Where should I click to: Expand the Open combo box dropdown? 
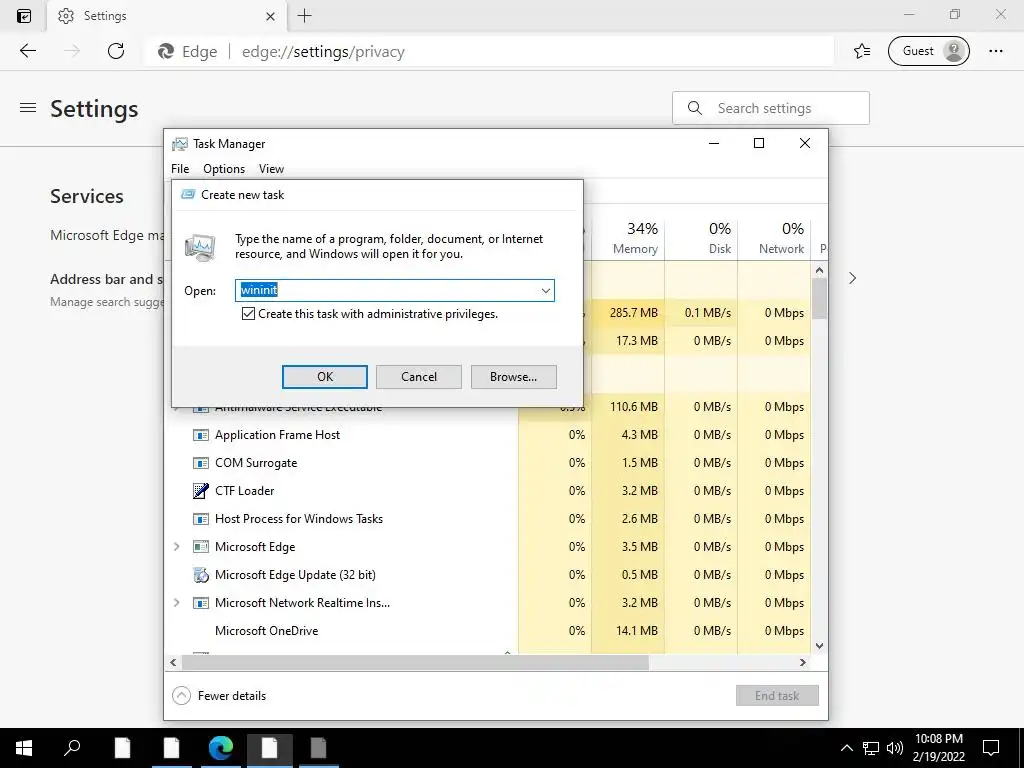click(546, 291)
